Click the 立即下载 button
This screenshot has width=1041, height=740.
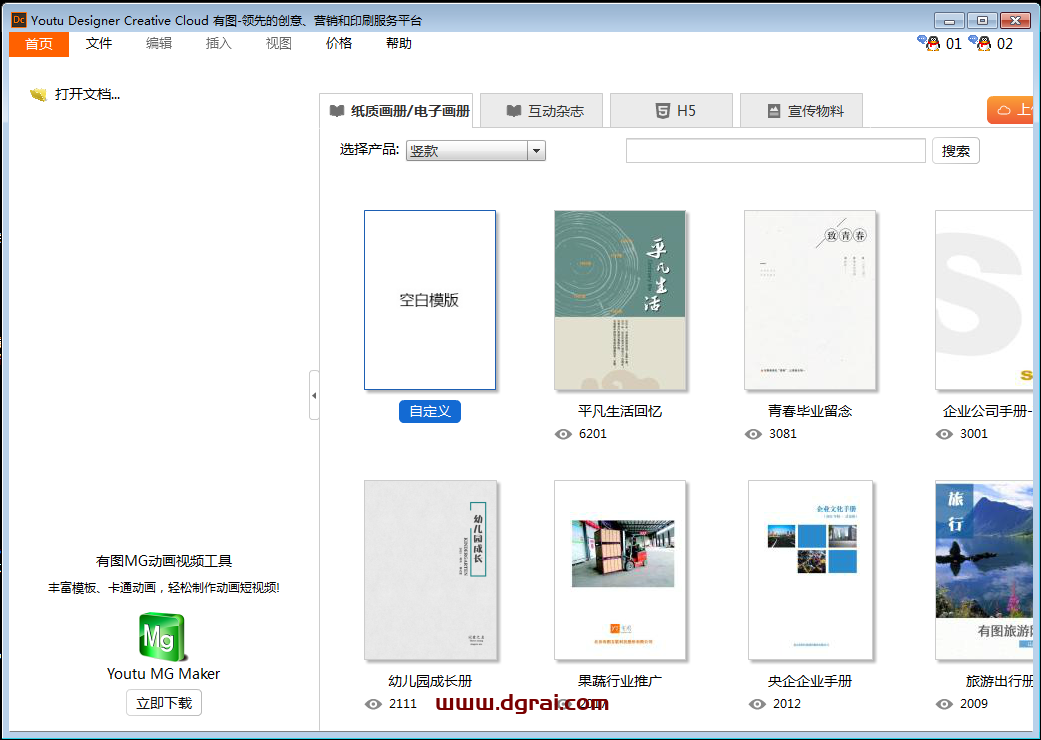point(164,703)
